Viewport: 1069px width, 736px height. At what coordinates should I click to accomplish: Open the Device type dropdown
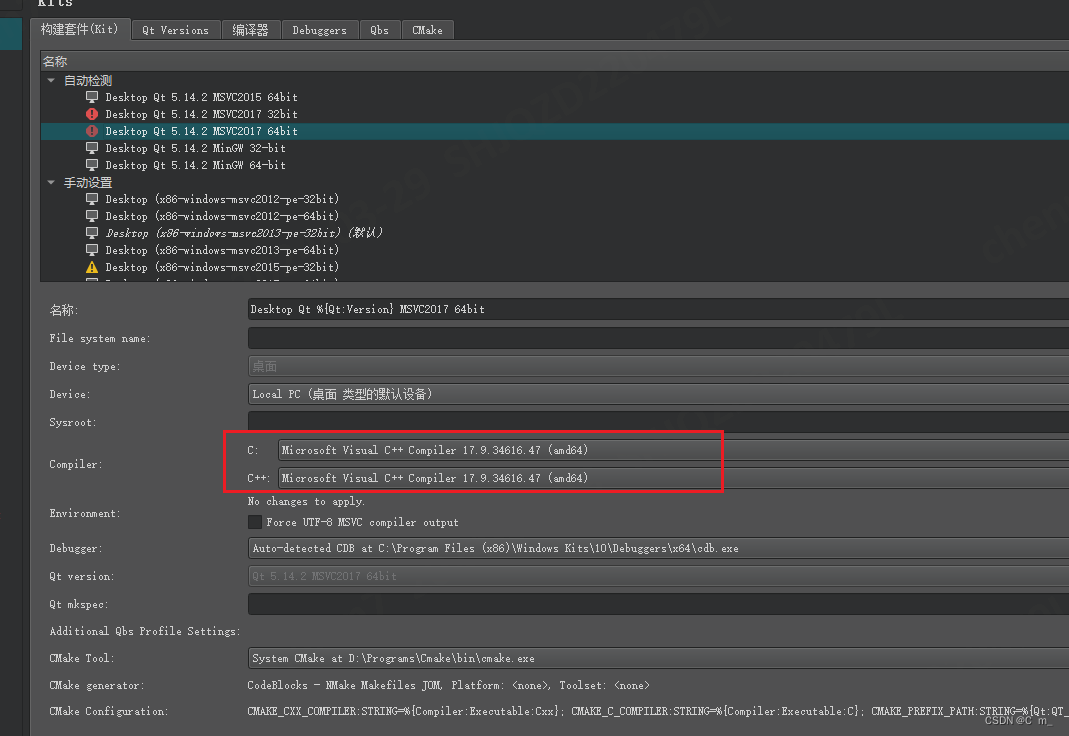point(659,367)
